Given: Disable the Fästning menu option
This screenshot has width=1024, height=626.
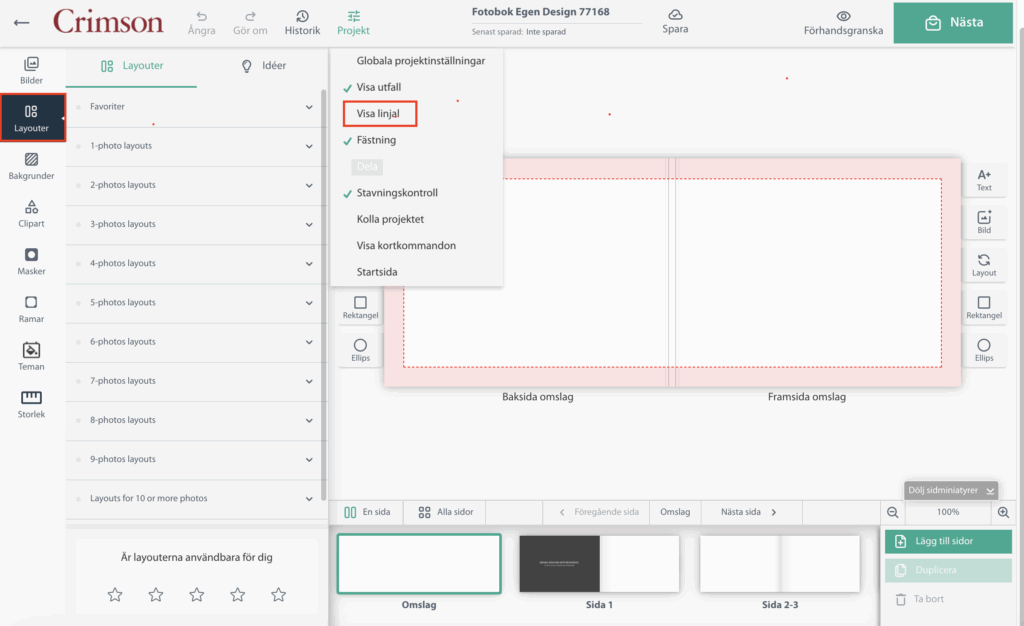Looking at the screenshot, I should click(x=376, y=140).
